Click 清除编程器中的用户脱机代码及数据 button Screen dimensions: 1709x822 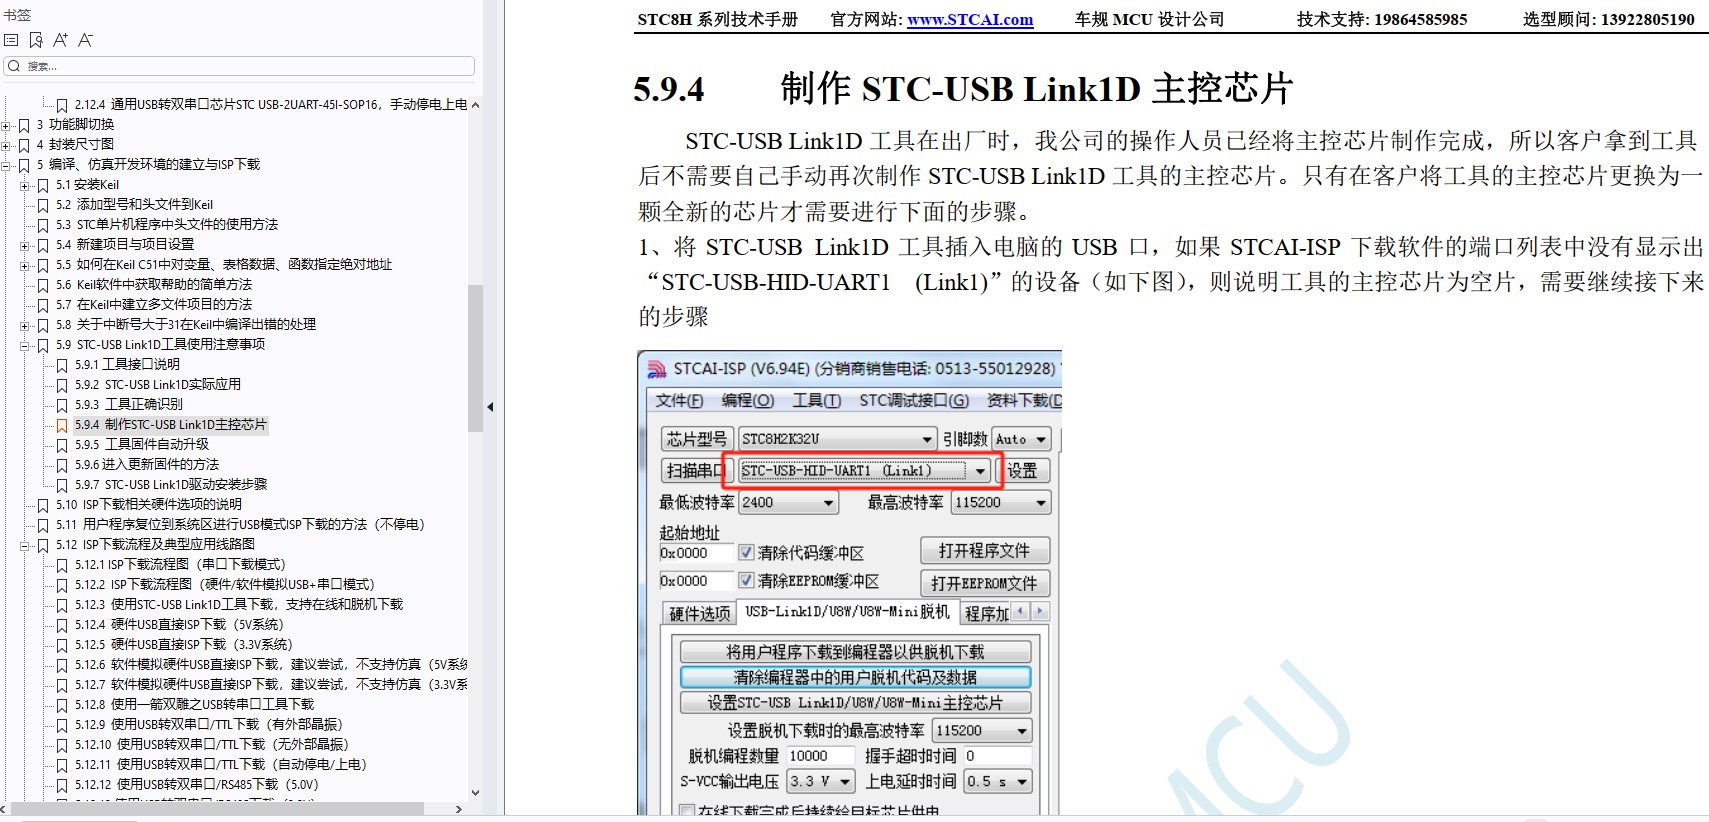[x=855, y=677]
